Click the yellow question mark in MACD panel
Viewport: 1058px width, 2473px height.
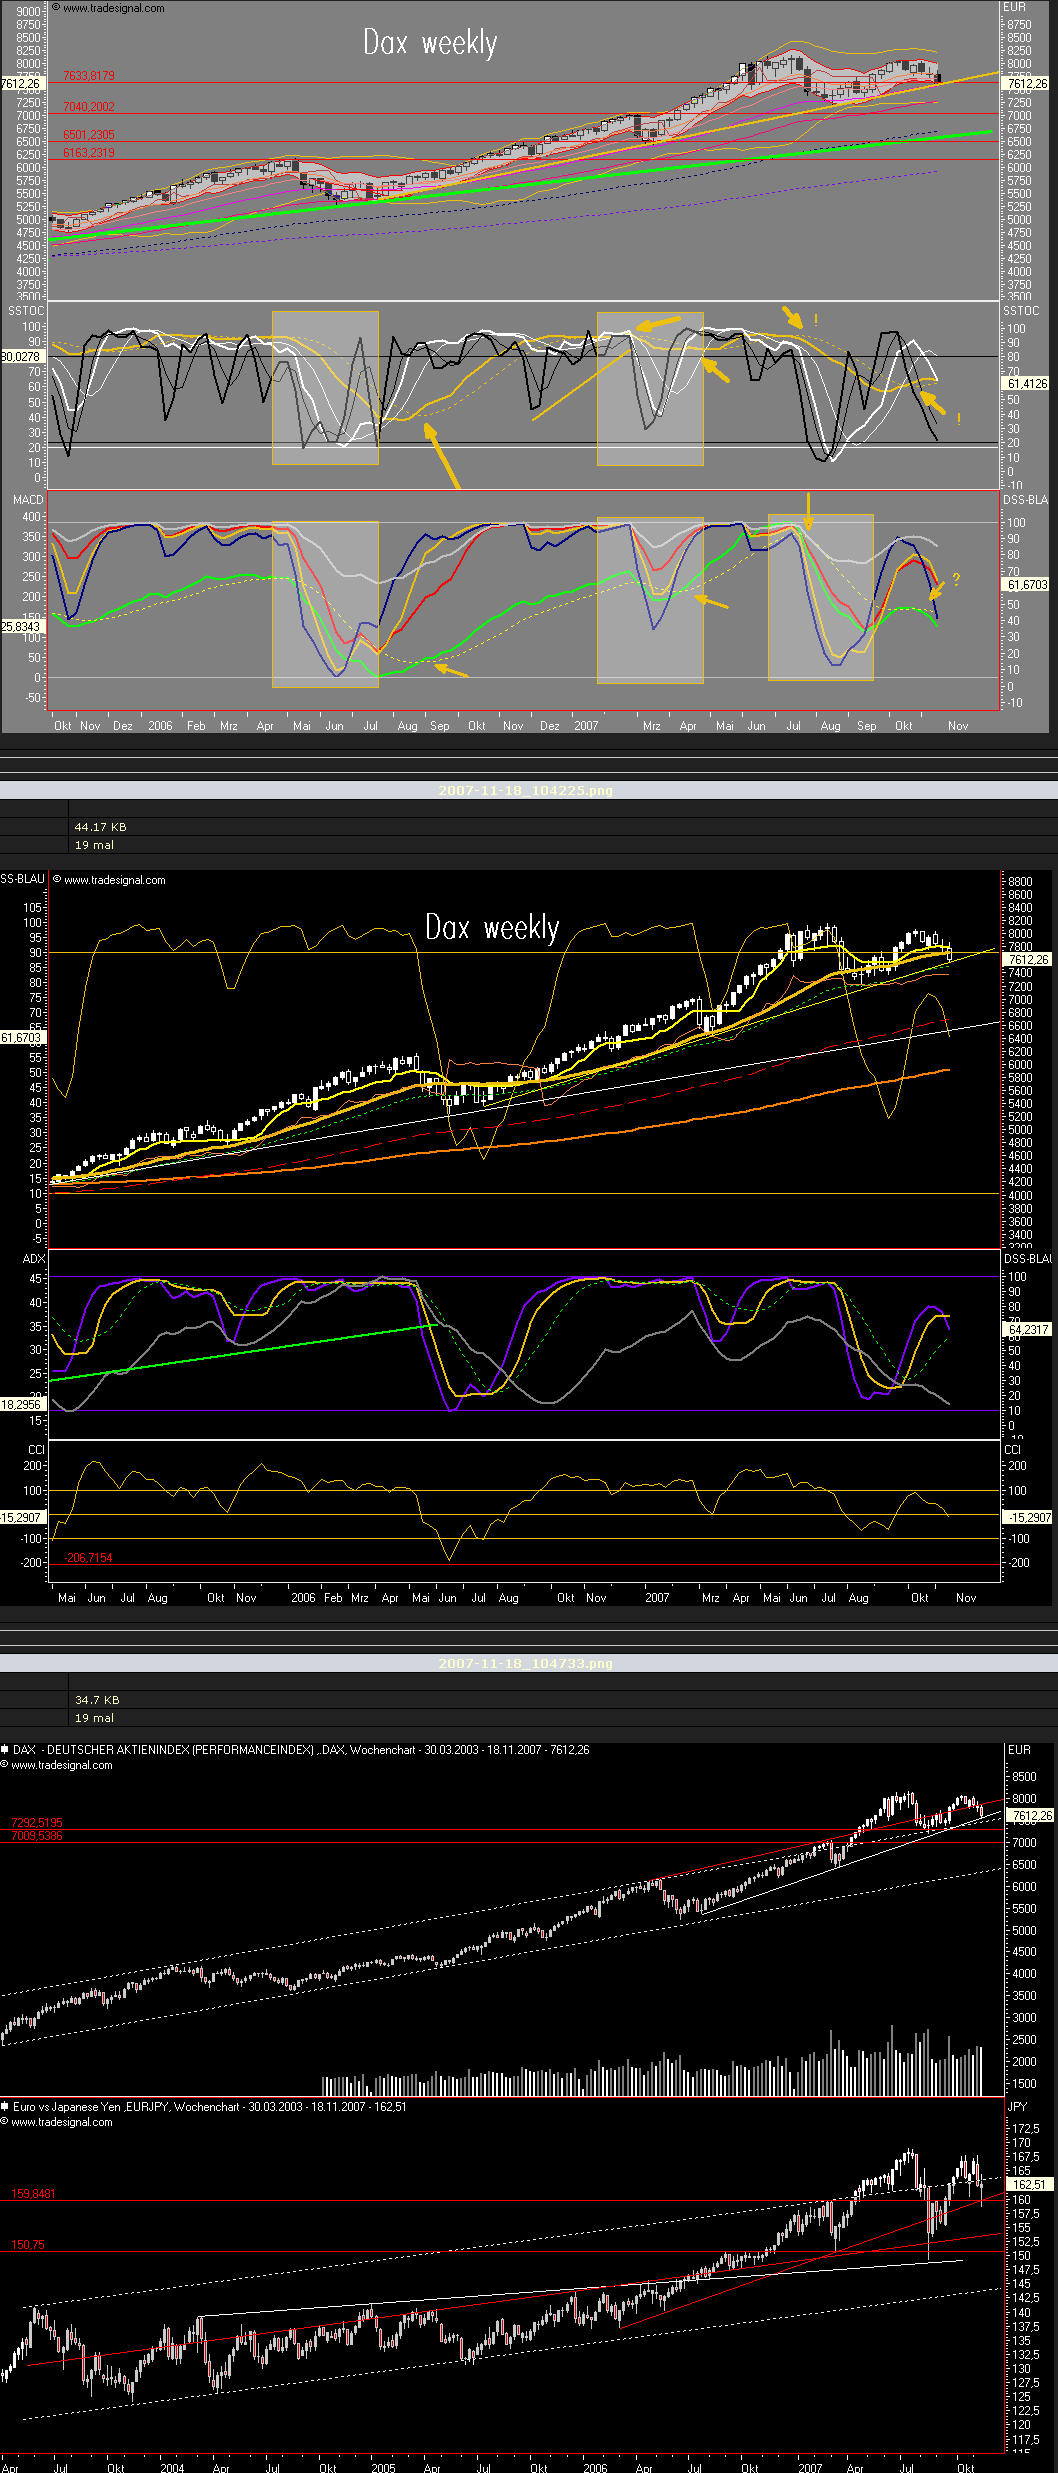pyautogui.click(x=956, y=579)
